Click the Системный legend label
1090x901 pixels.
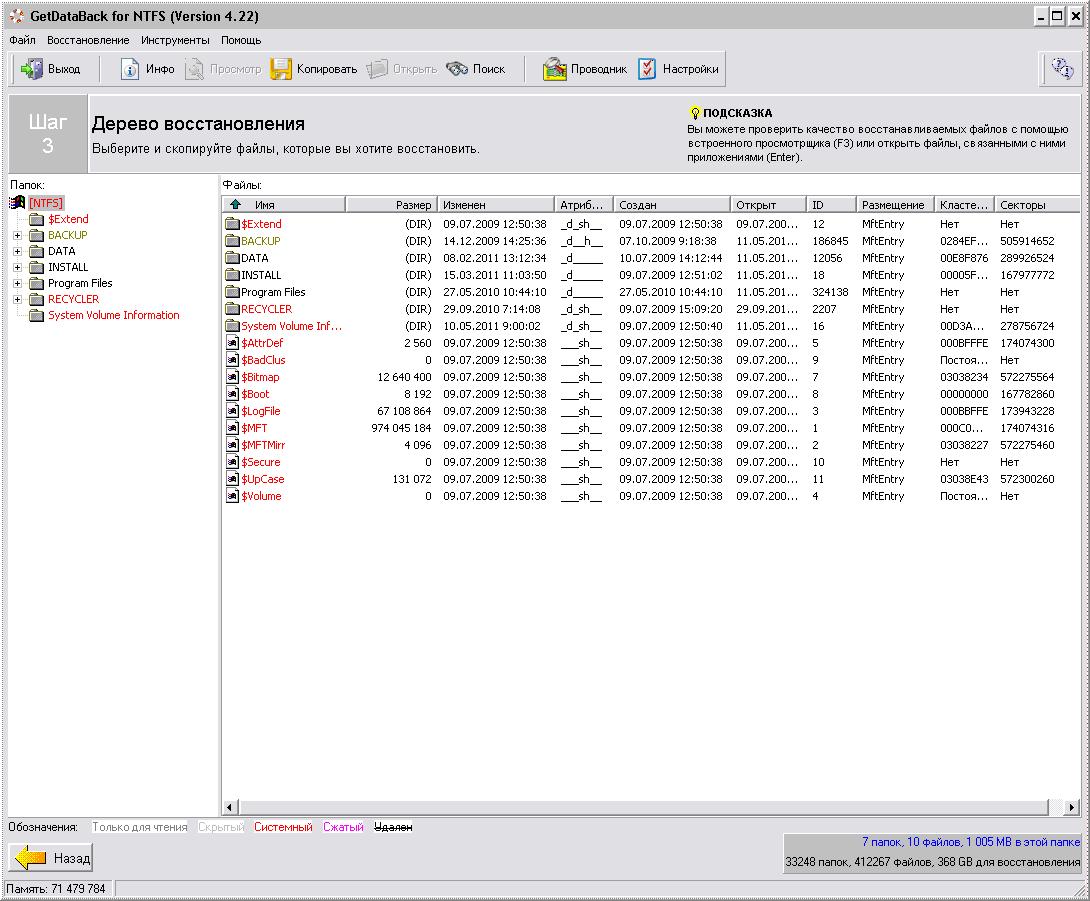pyautogui.click(x=283, y=827)
